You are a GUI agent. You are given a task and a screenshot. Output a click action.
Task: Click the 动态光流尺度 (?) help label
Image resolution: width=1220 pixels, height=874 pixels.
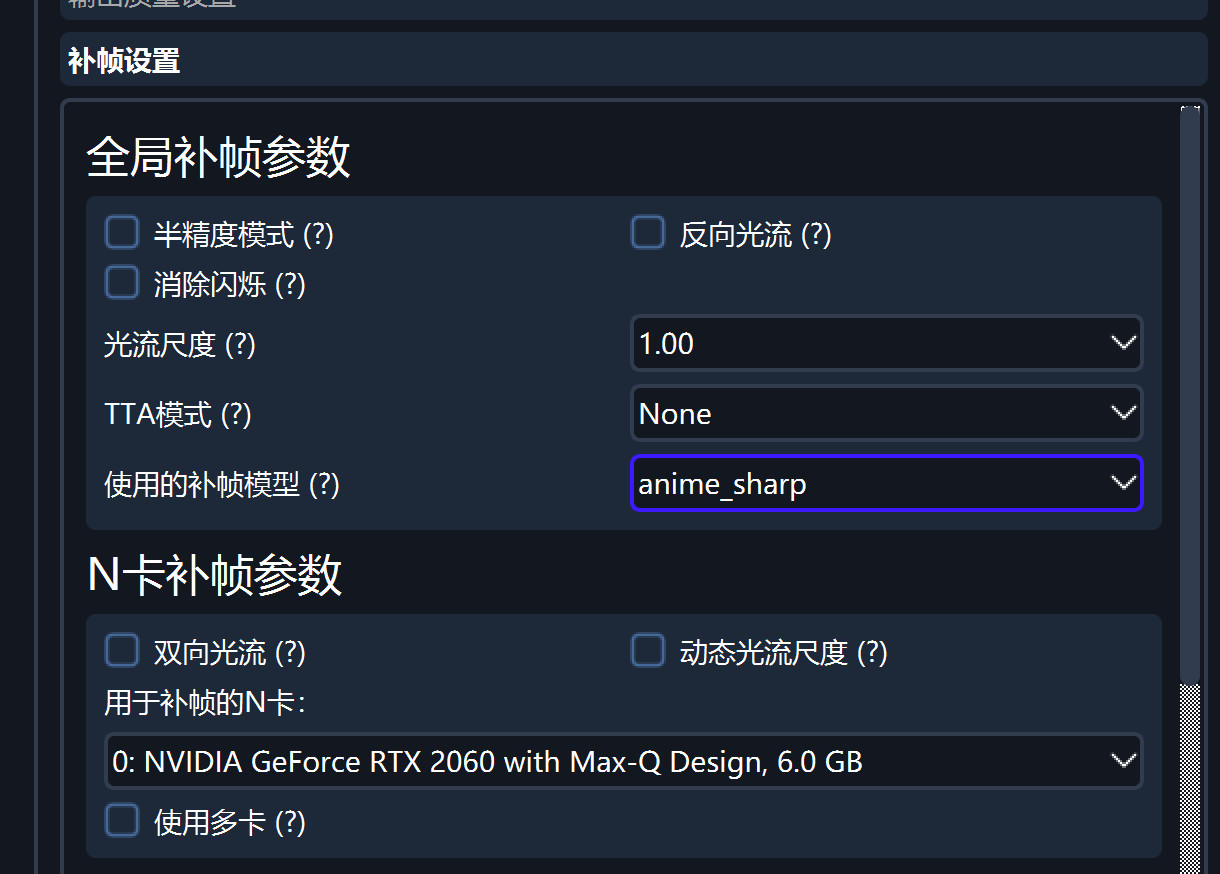[x=783, y=653]
